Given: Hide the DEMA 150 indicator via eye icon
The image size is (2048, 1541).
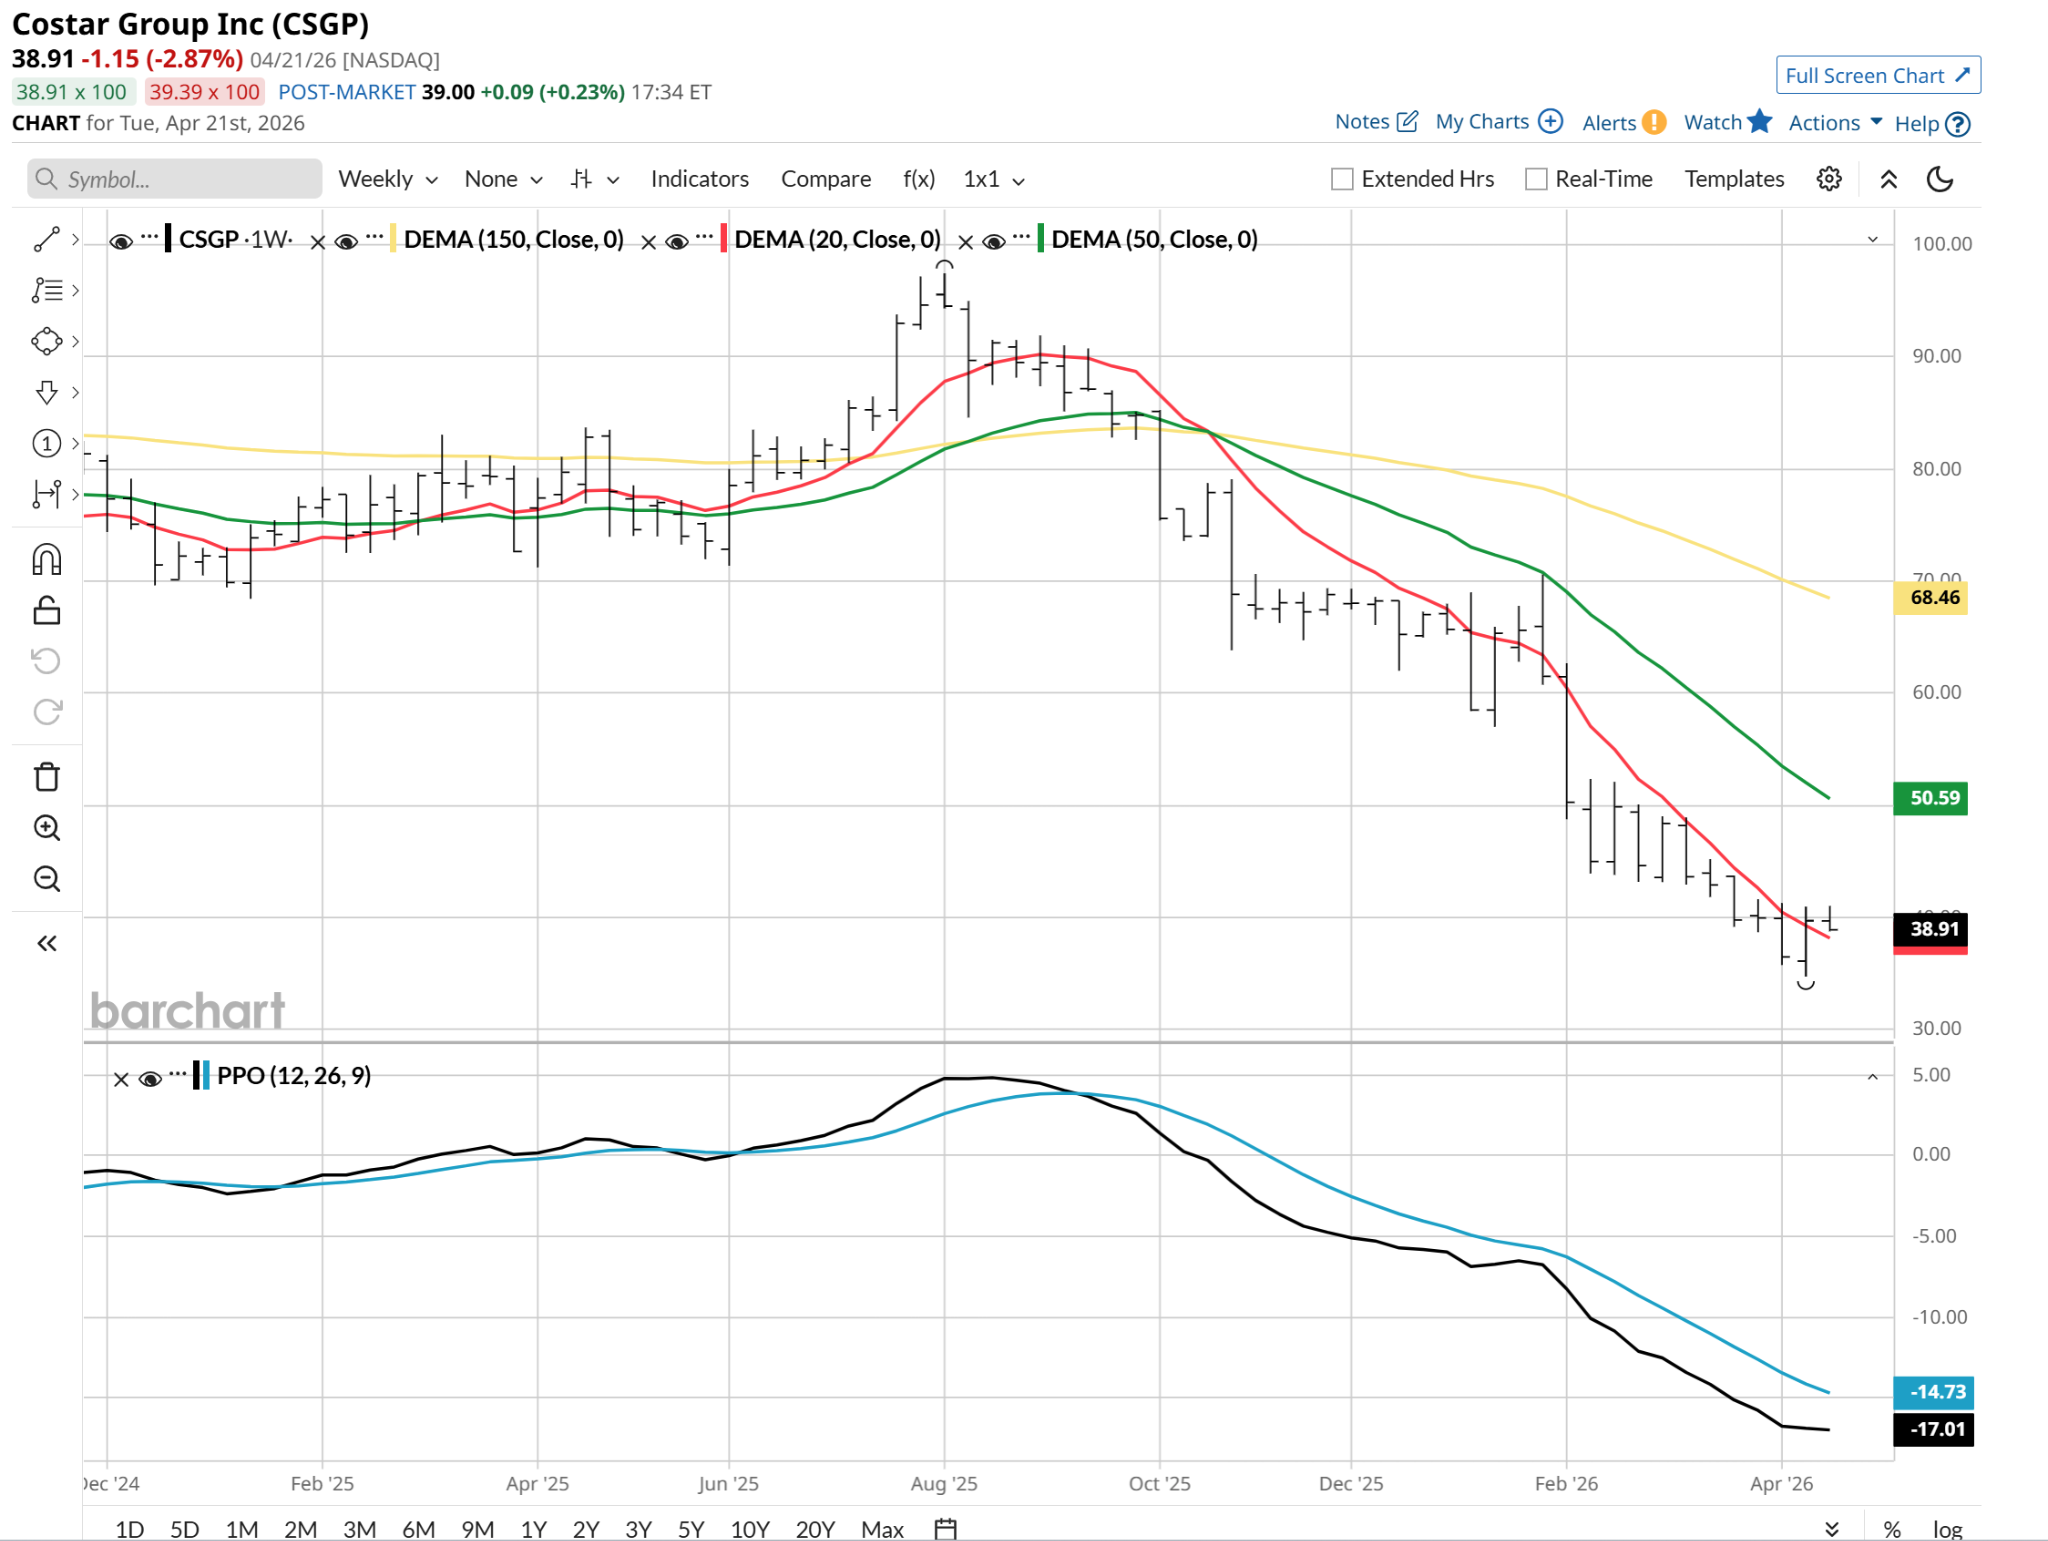Looking at the screenshot, I should (346, 241).
